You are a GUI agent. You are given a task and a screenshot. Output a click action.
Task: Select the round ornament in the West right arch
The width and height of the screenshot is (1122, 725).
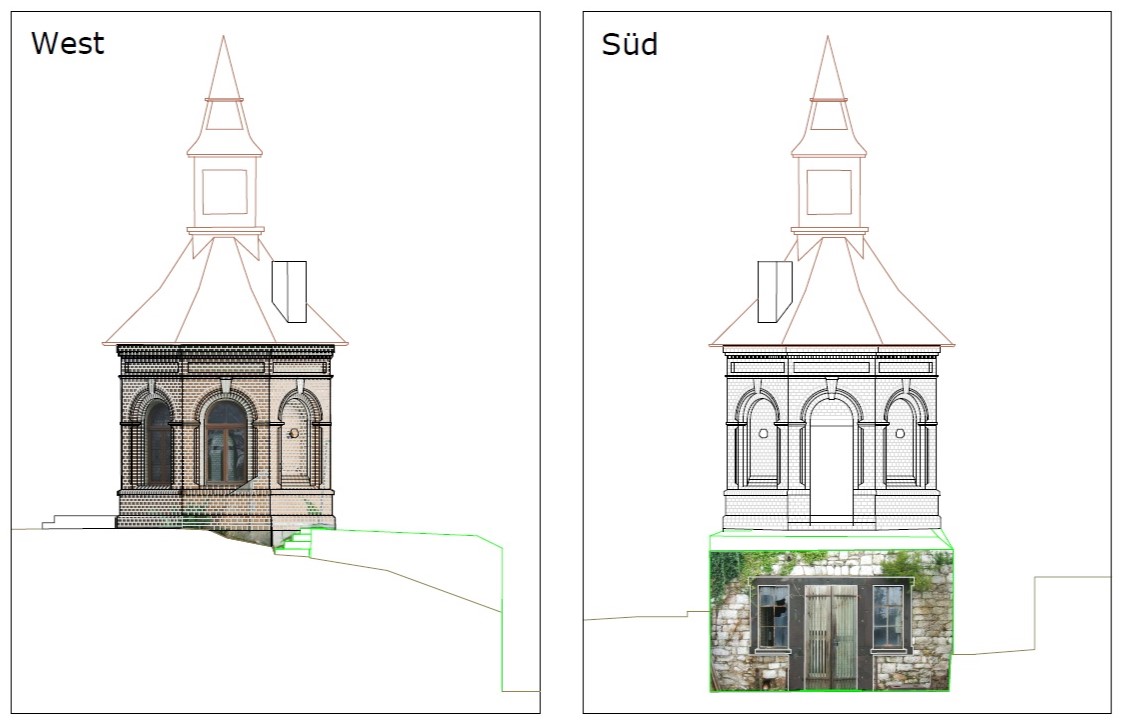tap(293, 434)
